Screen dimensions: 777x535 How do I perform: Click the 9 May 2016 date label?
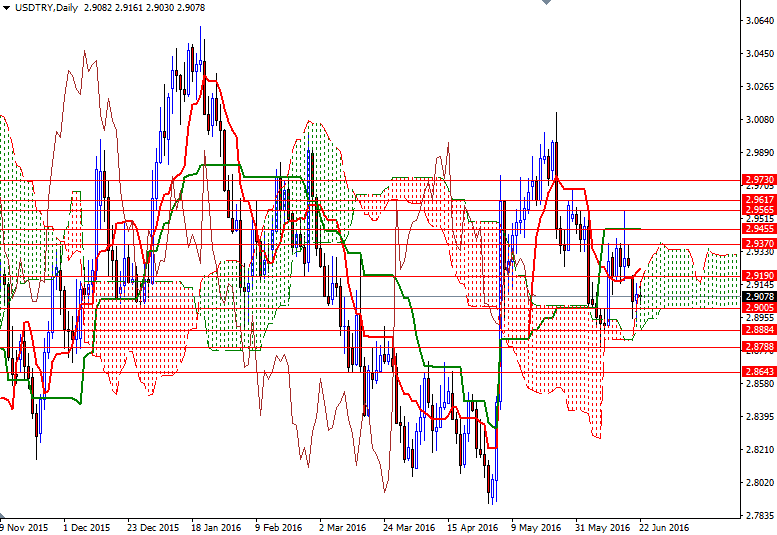536,528
